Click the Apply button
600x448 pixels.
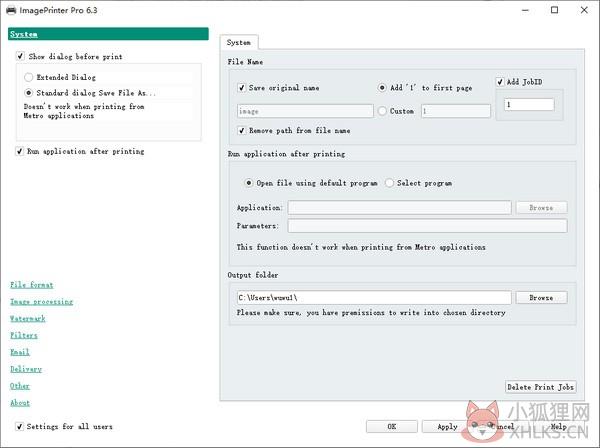(x=447, y=427)
